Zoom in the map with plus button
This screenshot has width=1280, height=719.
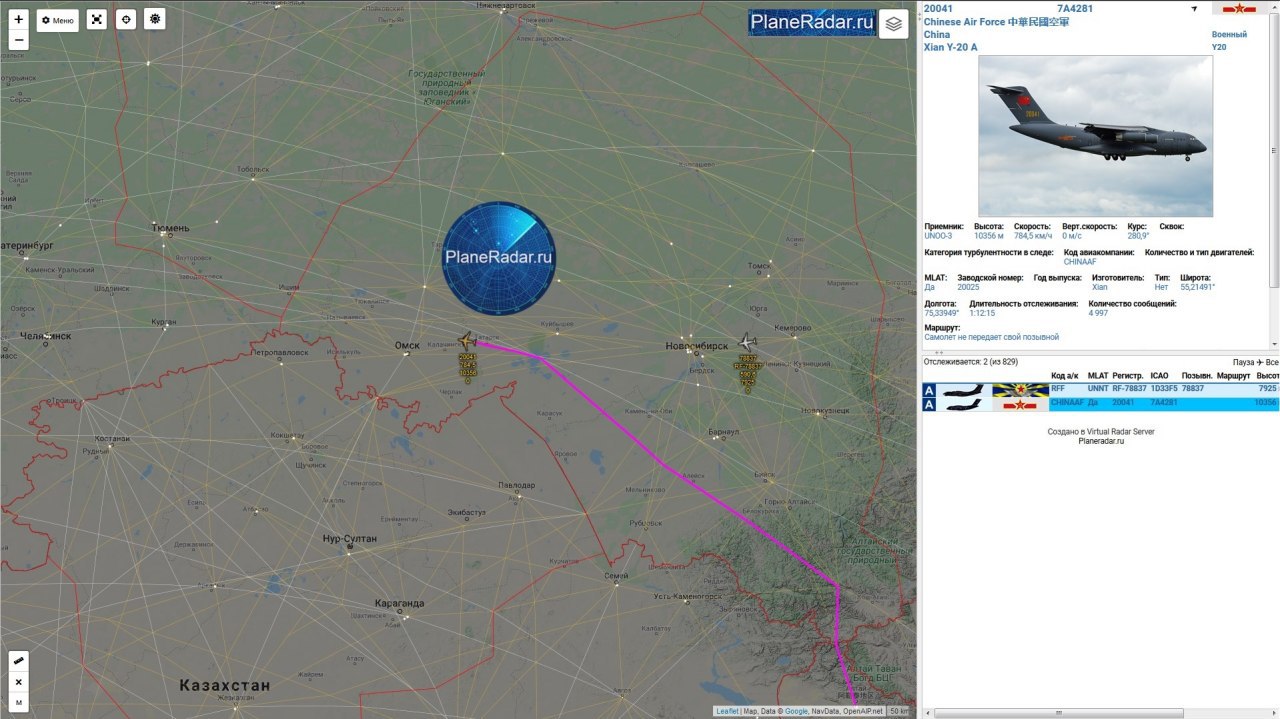18,19
